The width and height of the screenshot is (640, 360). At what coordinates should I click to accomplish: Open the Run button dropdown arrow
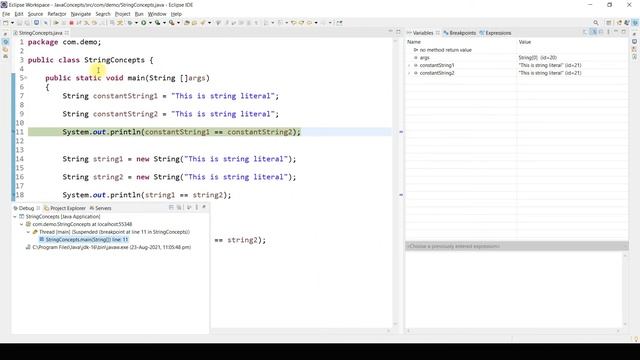coord(150,23)
